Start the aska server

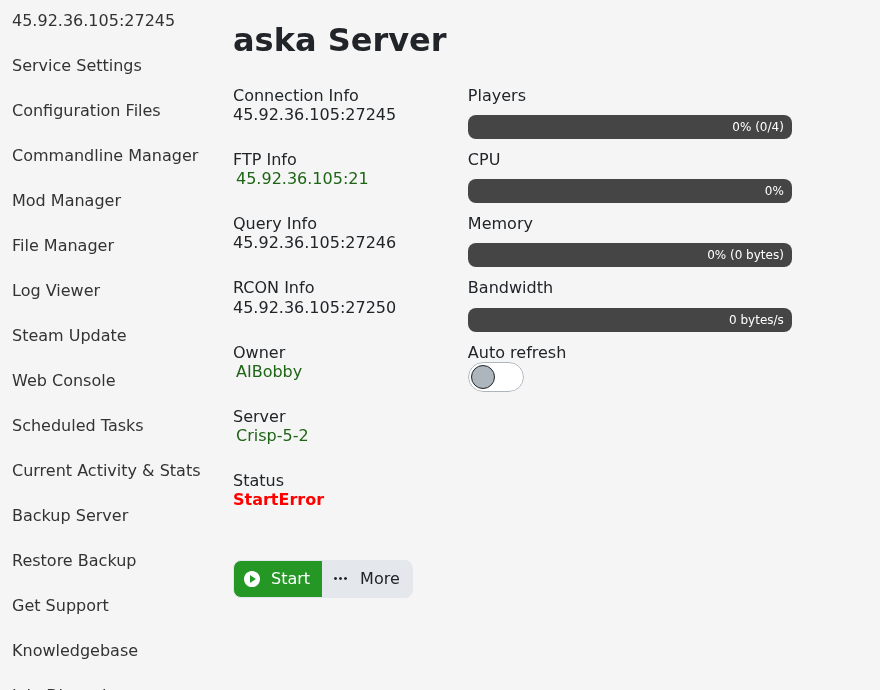click(x=278, y=579)
